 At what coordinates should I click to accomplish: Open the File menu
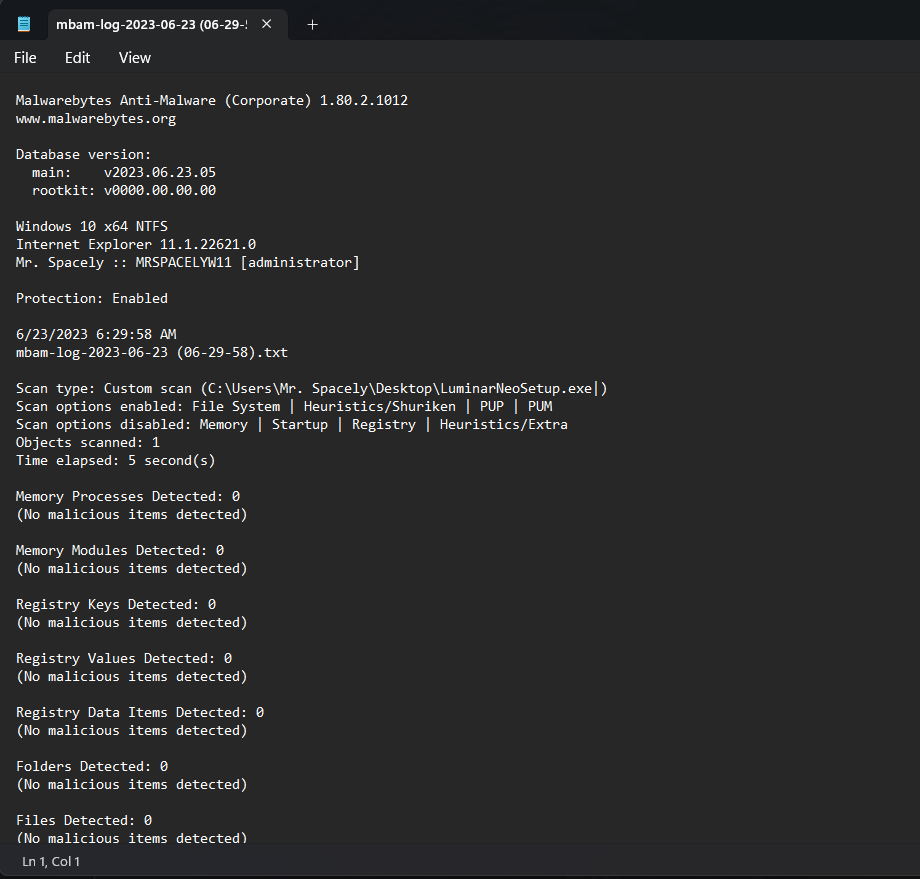[25, 58]
